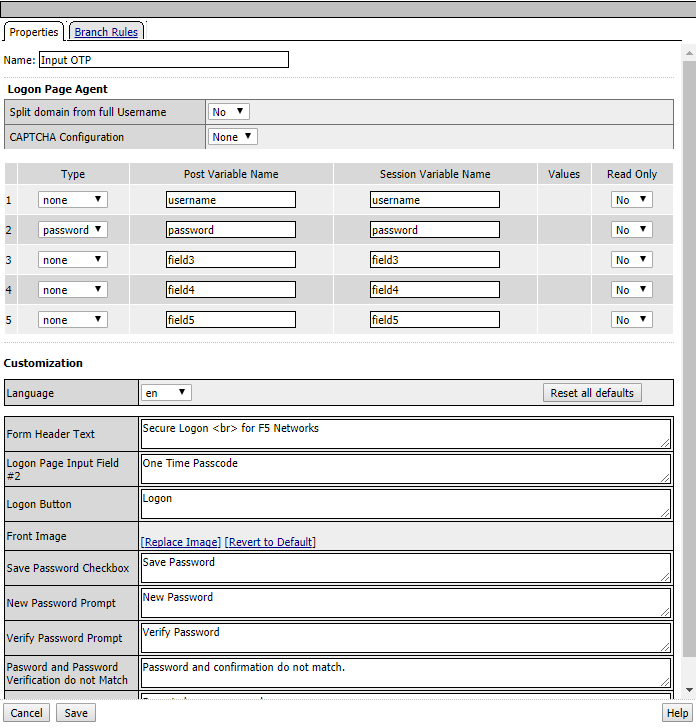Image resolution: width=696 pixels, height=728 pixels.
Task: Click the Save button
Action: [x=76, y=713]
